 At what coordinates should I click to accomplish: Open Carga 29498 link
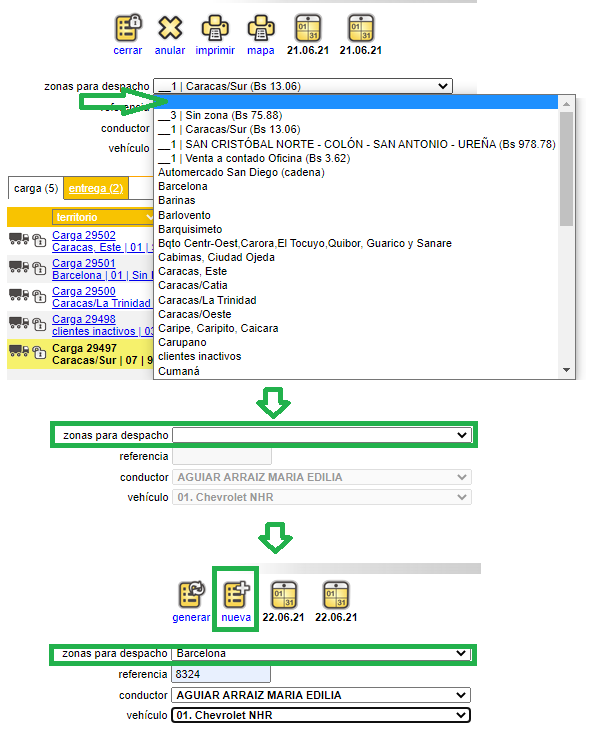click(x=84, y=319)
